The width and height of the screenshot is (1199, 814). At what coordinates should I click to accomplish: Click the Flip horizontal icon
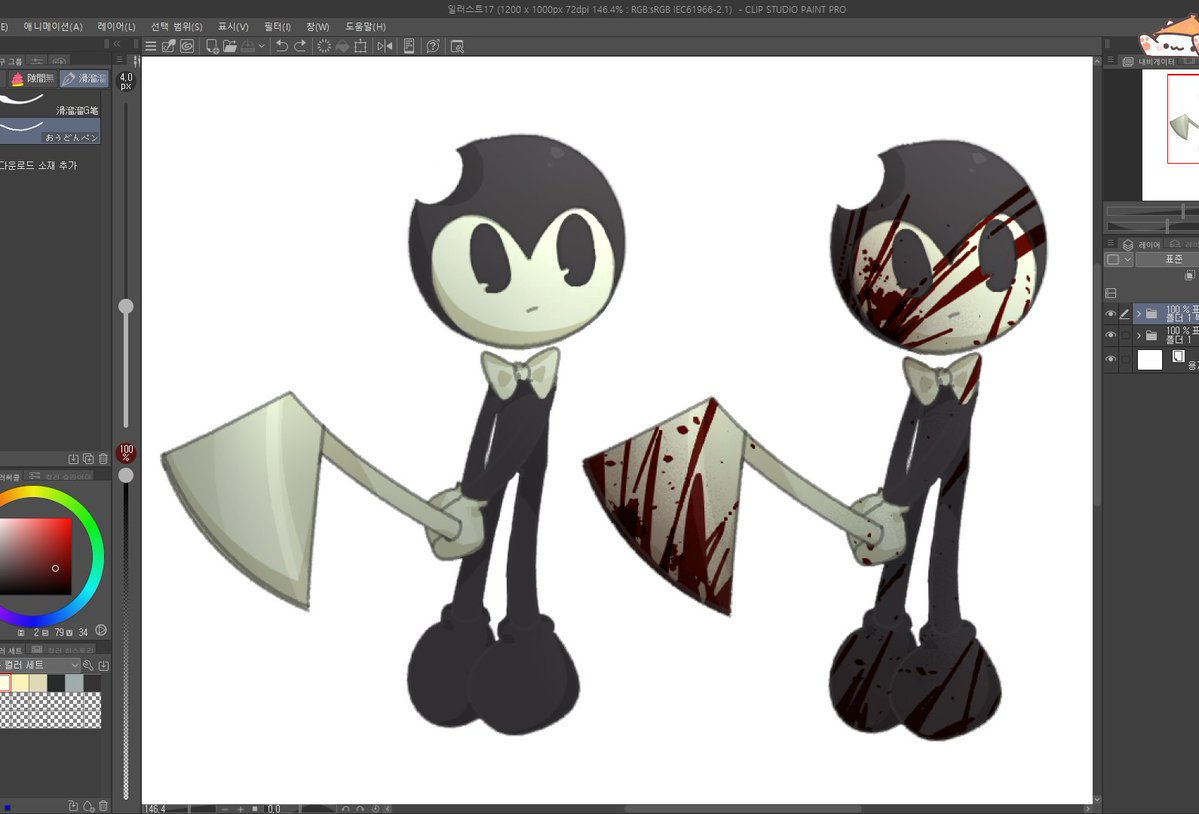point(385,46)
